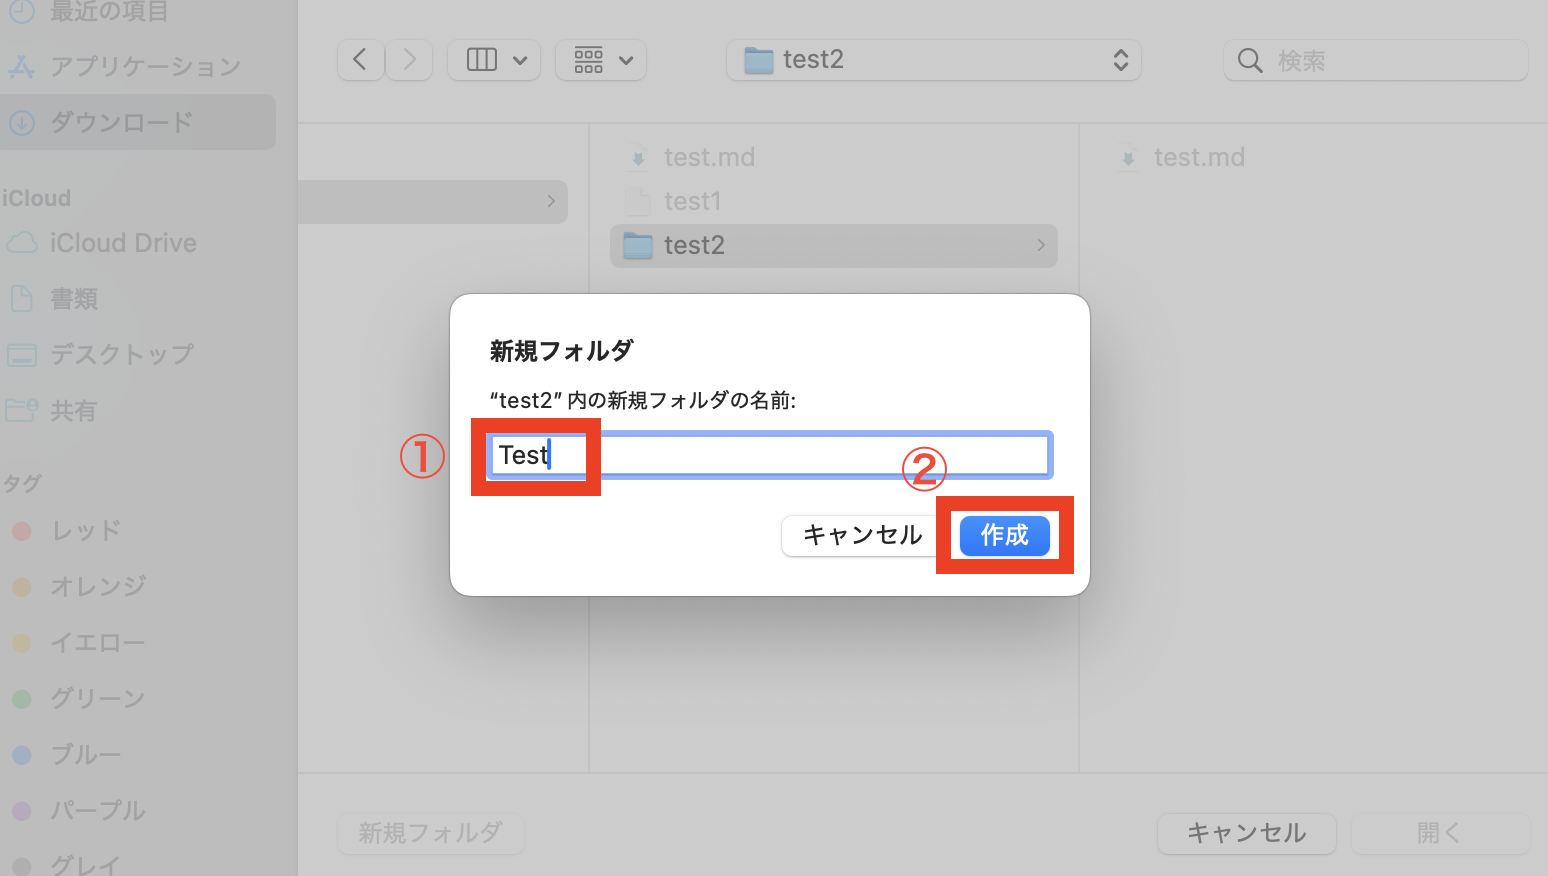
Task: Open the view options dropdown
Action: [x=493, y=59]
